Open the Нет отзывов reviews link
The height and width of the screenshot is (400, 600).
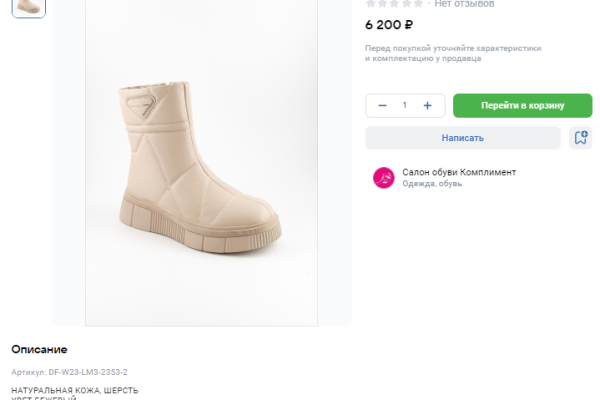[464, 4]
